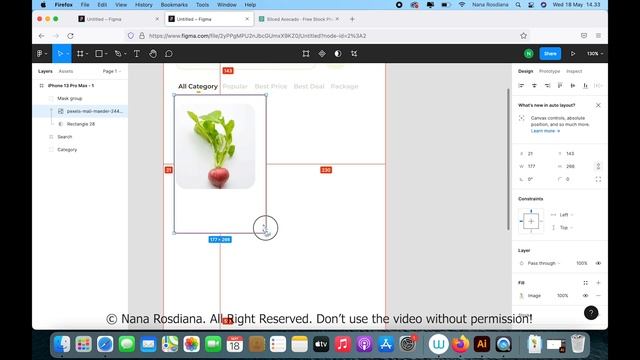Select the Comment tool
The height and width of the screenshot is (360, 640).
coord(169,53)
